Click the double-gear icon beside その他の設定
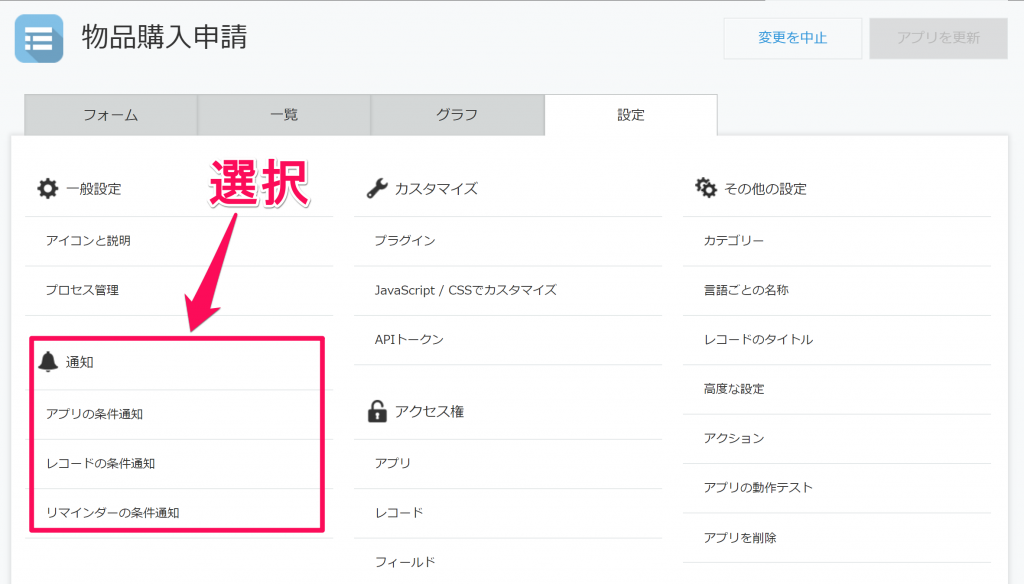 coord(706,188)
